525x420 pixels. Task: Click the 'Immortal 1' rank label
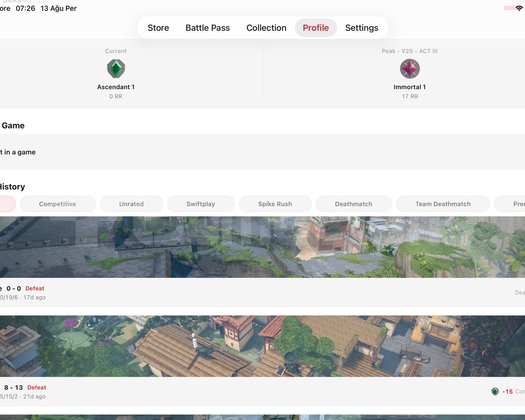(410, 87)
